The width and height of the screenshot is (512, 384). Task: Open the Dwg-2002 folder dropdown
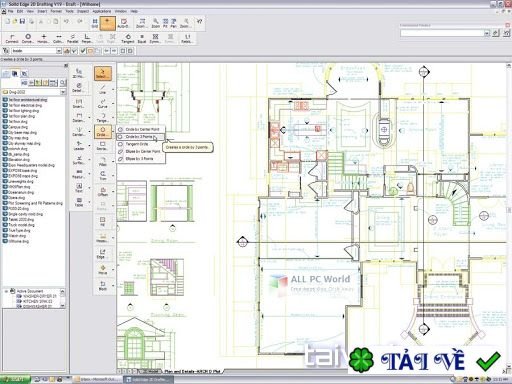click(63, 92)
